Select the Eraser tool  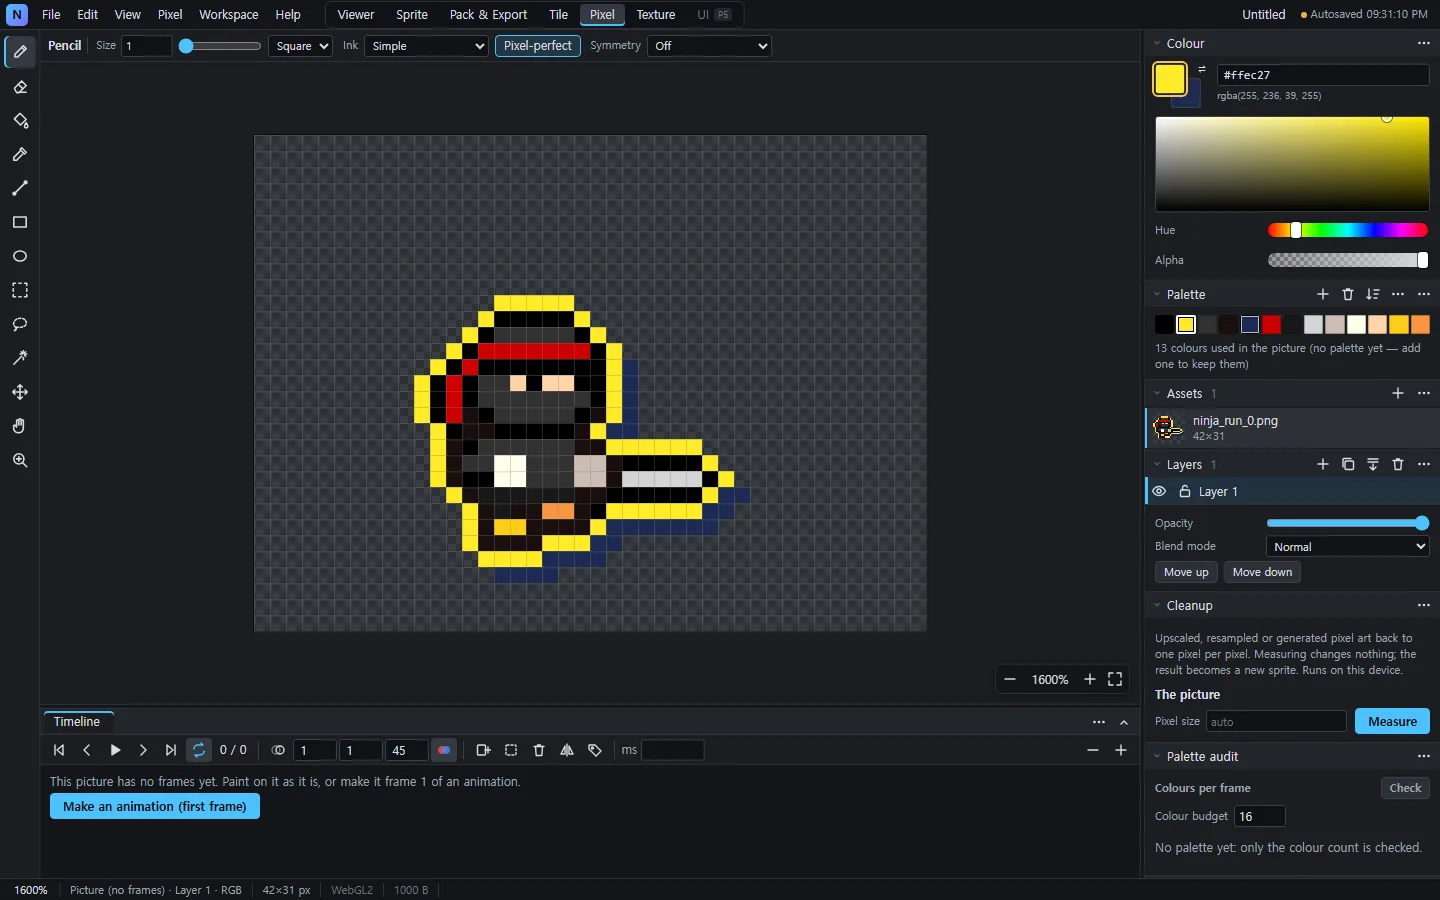(x=20, y=87)
